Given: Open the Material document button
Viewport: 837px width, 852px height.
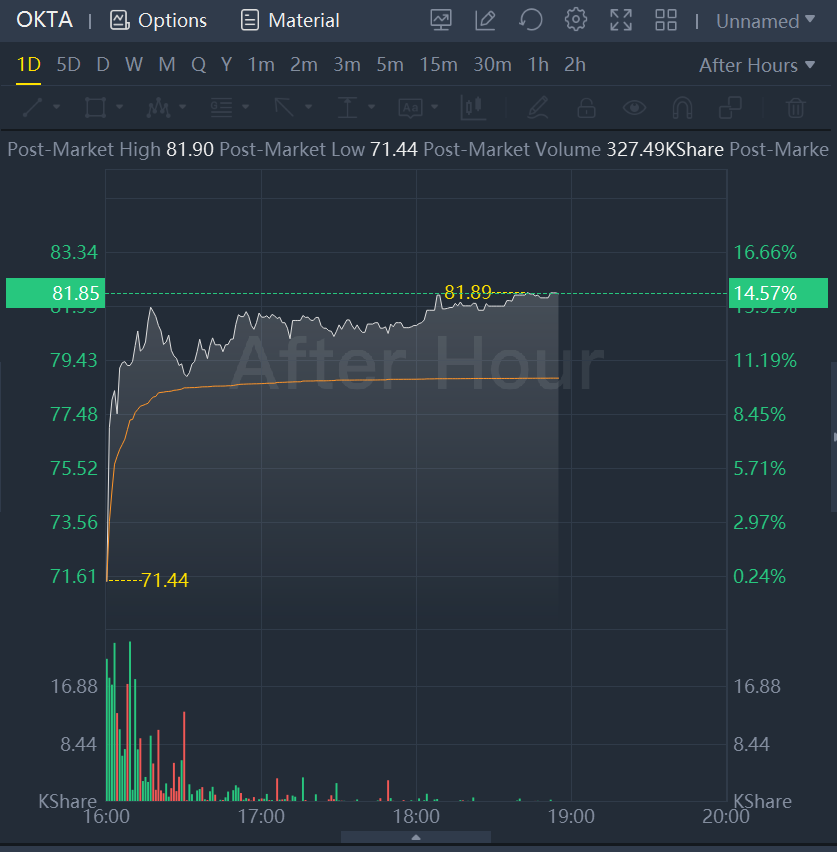Looking at the screenshot, I should point(290,21).
